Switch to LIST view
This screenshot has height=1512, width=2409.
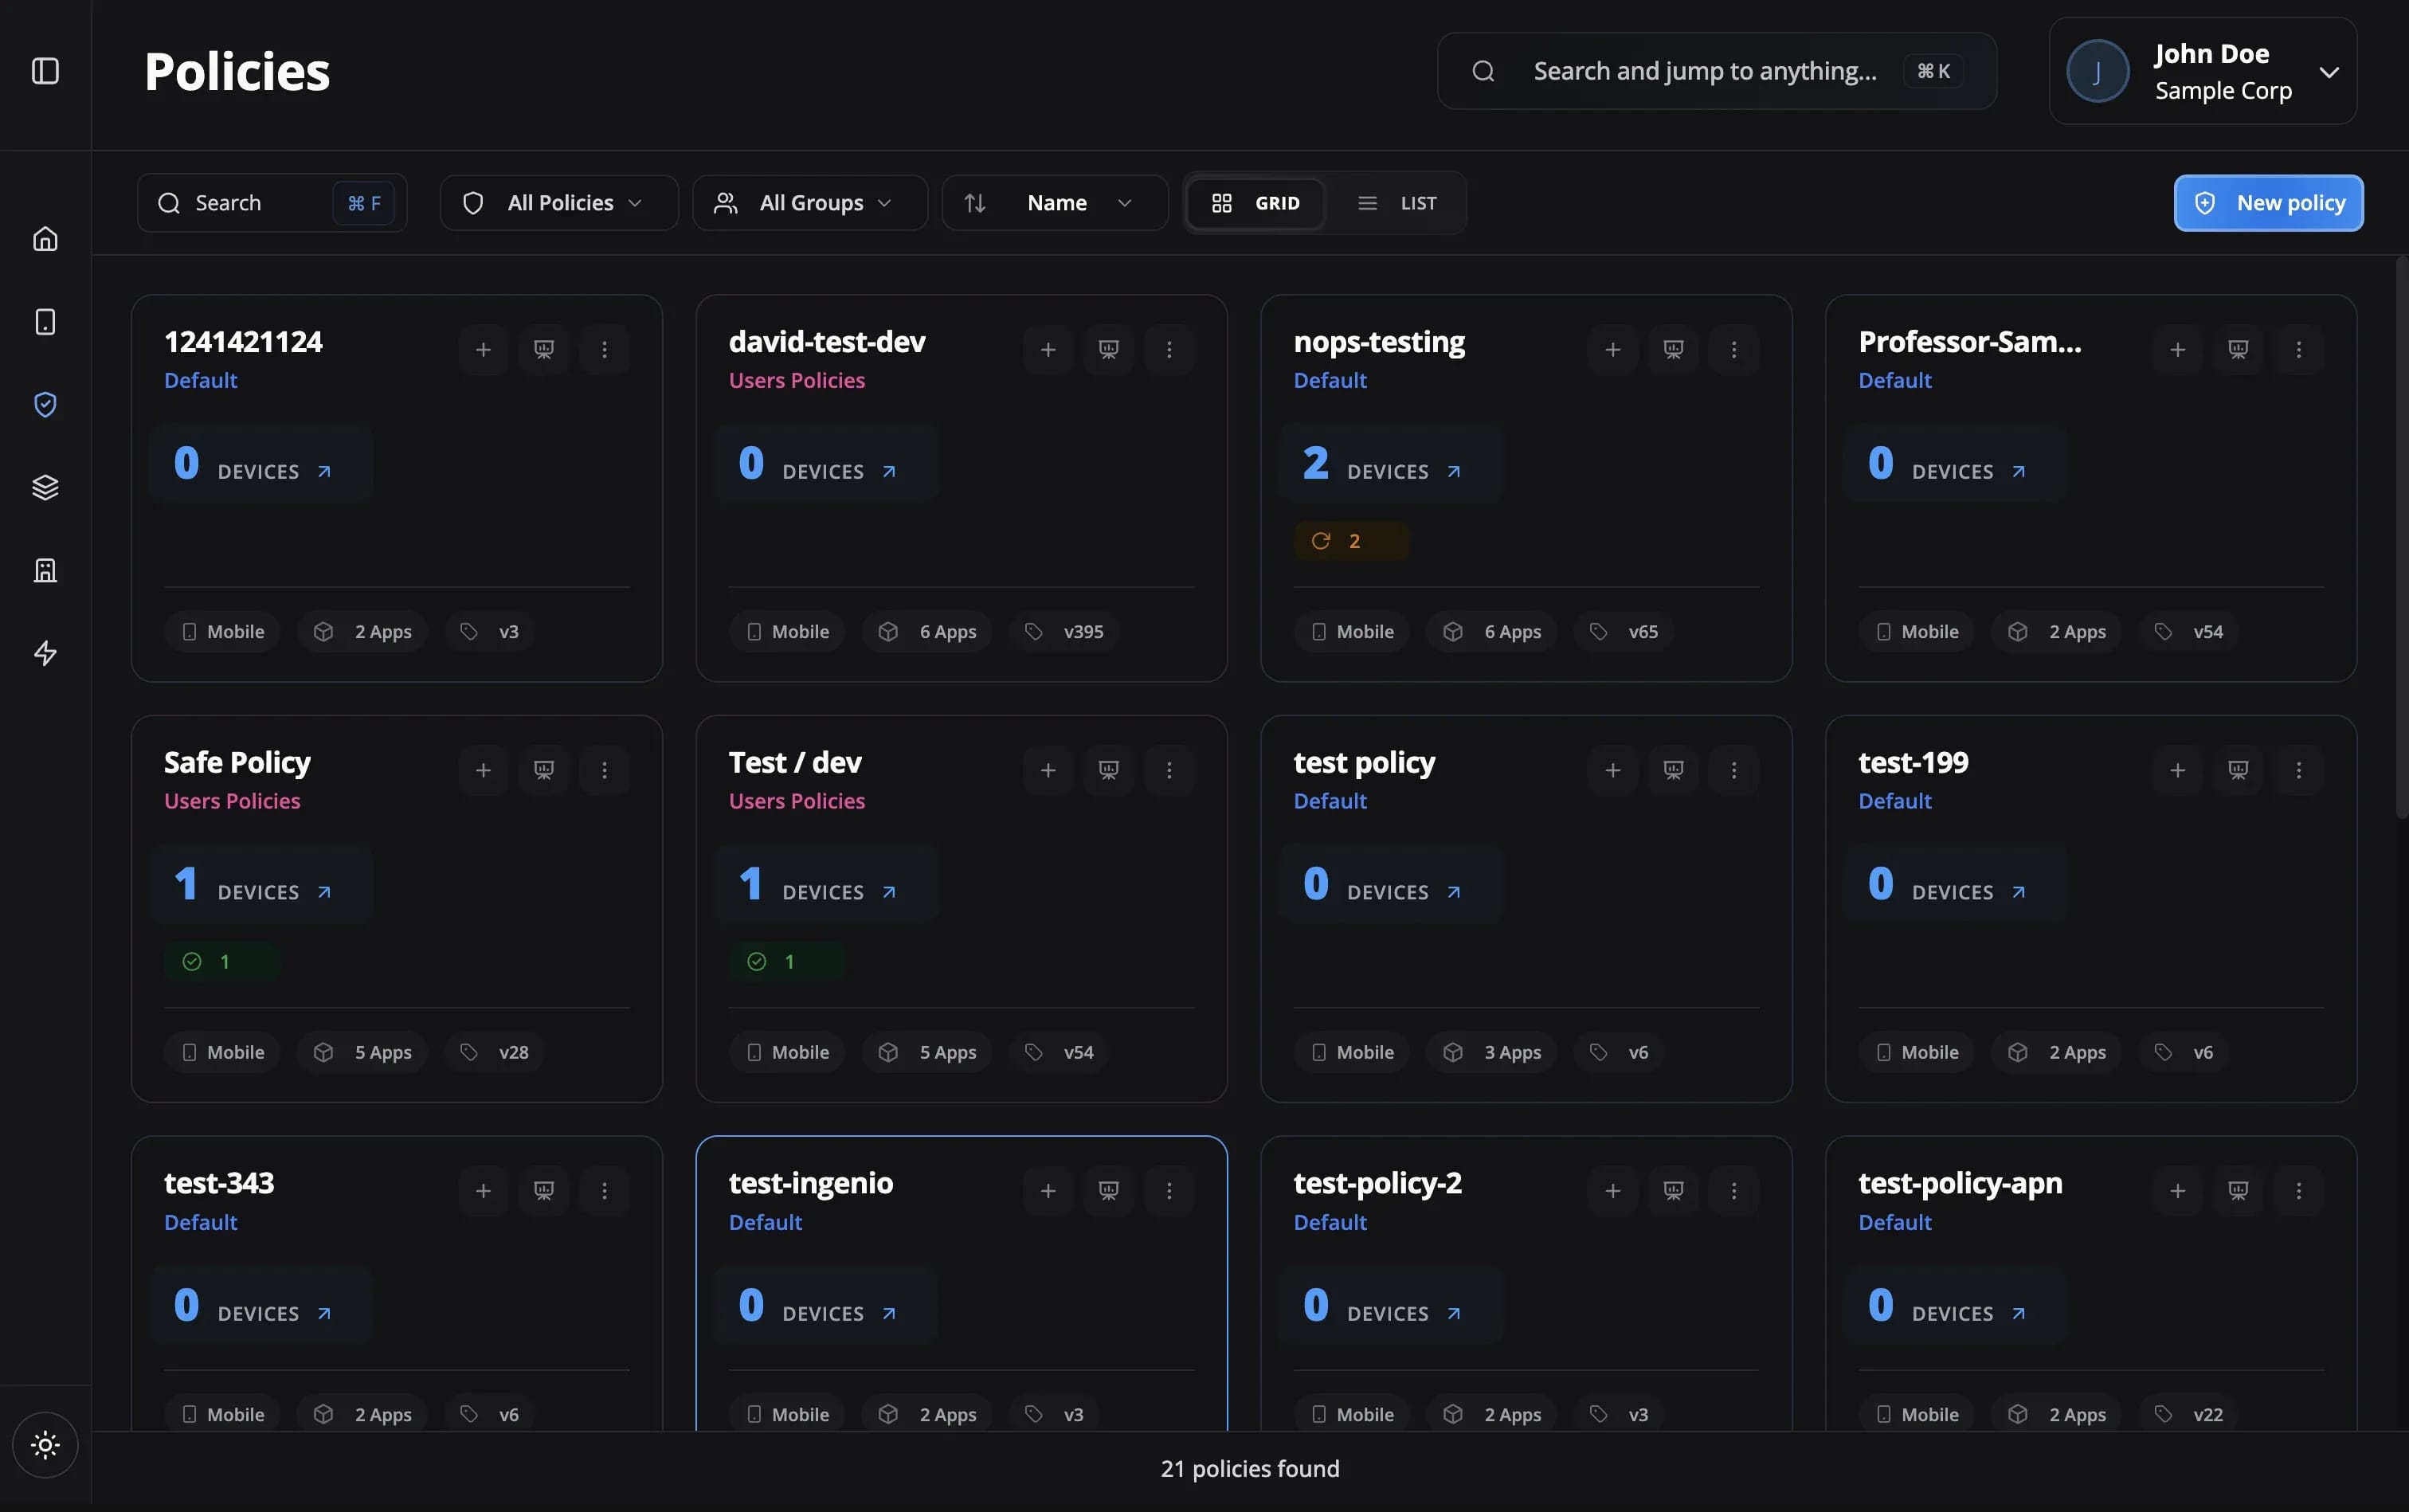[x=1397, y=203]
